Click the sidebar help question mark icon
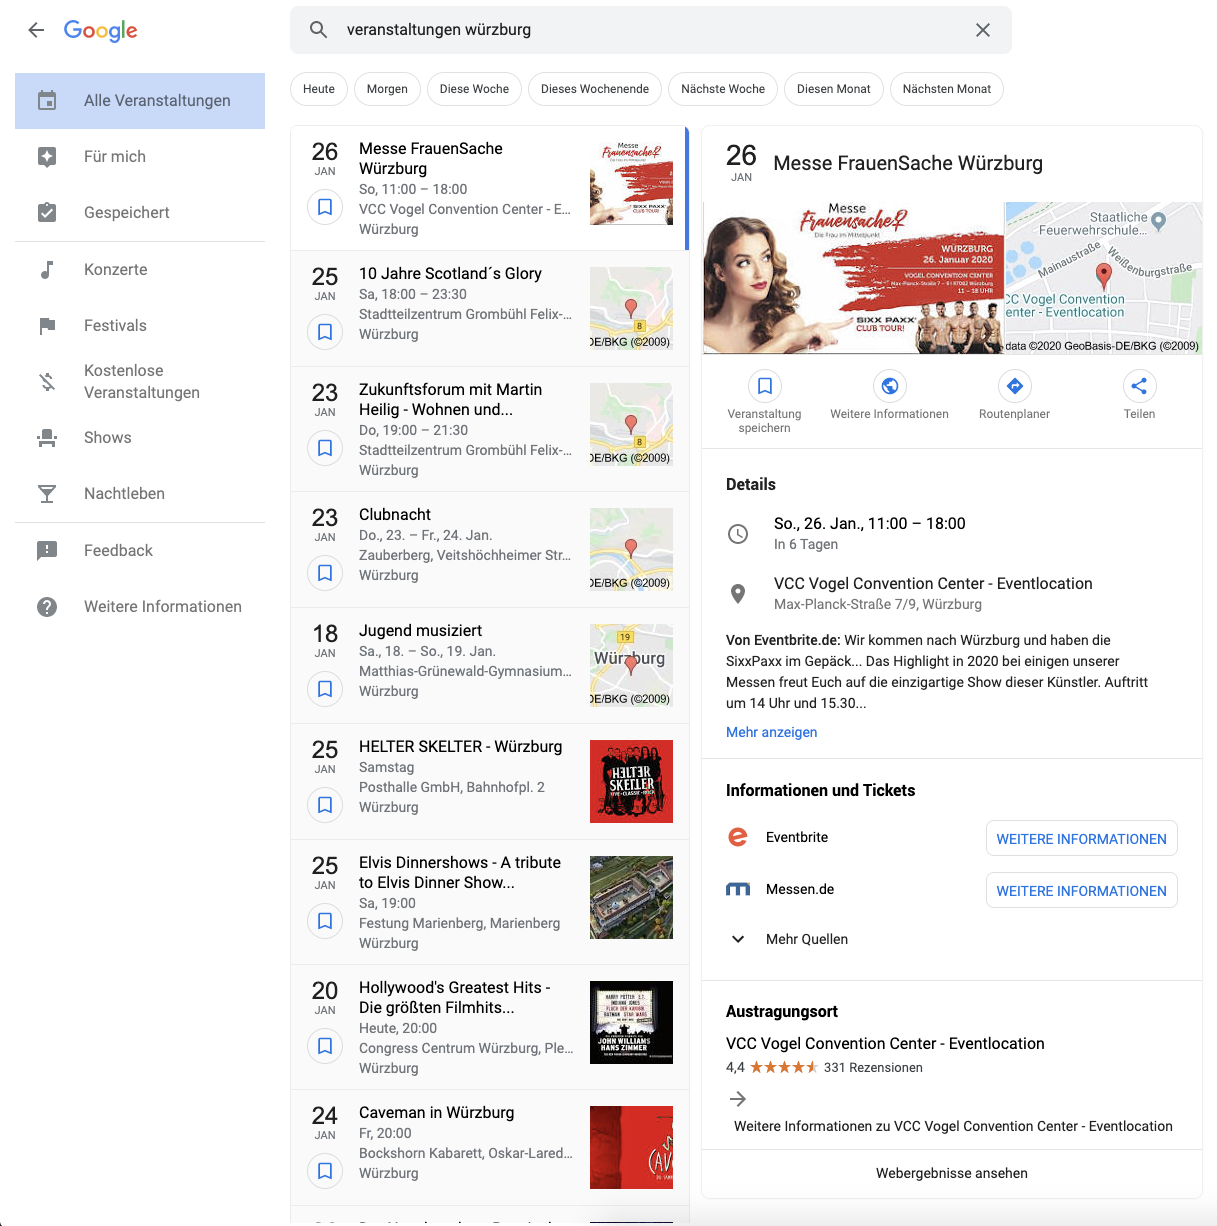1217x1226 pixels. pos(47,607)
